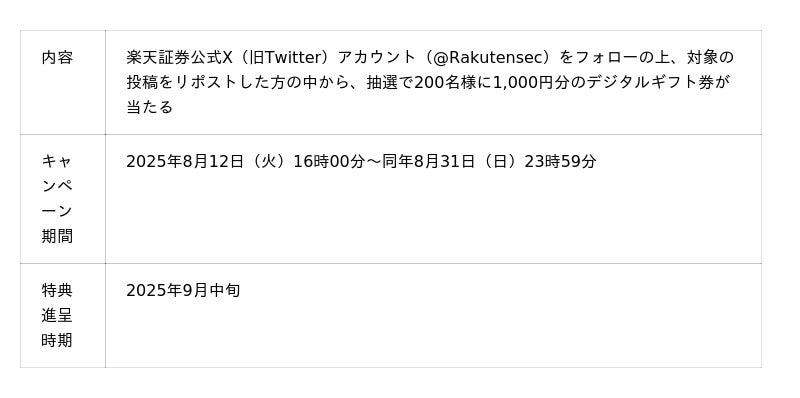Click the 2025年9月中旬 delivery date

pos(183,291)
